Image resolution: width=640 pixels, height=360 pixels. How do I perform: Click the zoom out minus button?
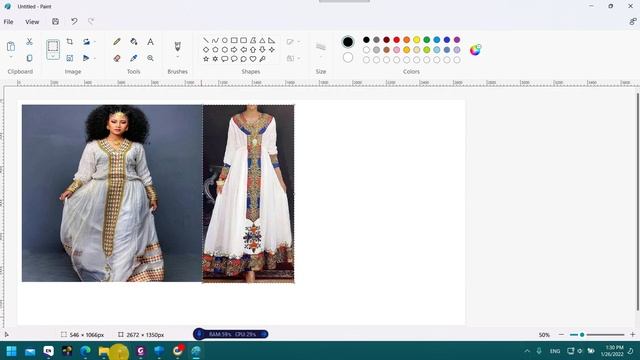561,335
